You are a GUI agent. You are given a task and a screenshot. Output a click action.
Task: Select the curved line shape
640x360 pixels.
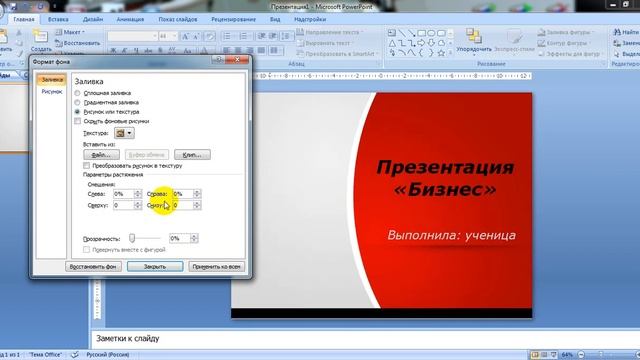pyautogui.click(x=402, y=53)
